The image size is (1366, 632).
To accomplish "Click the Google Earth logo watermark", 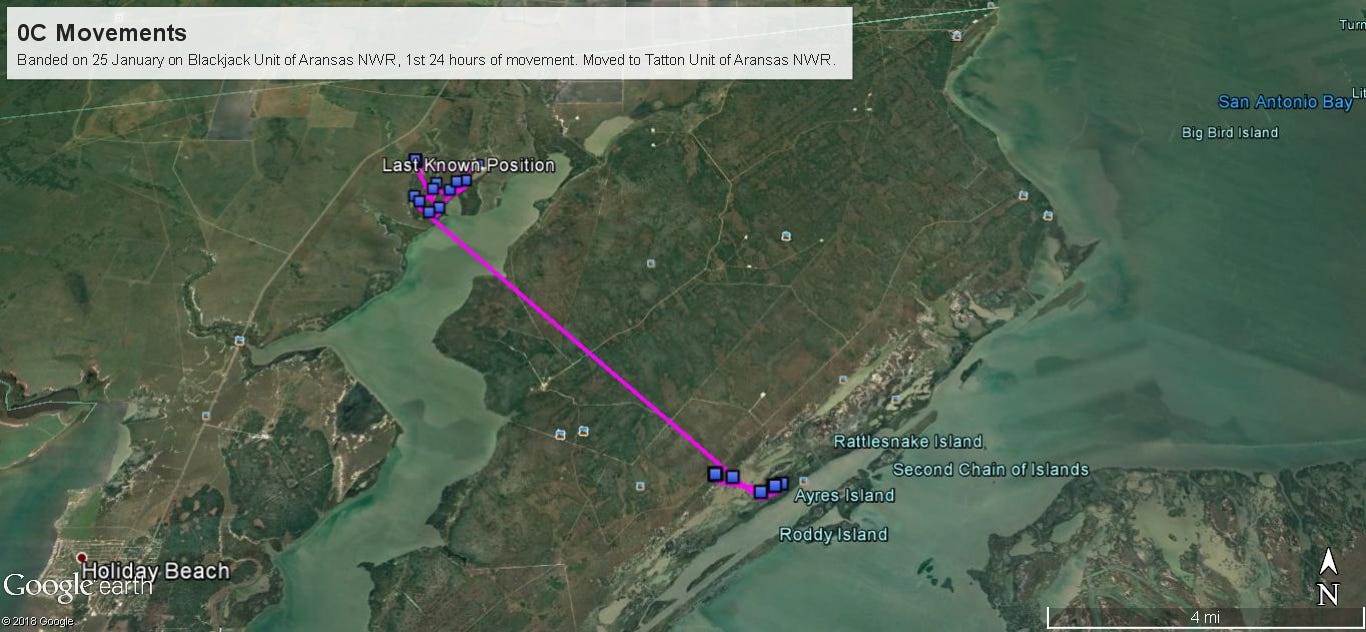I will [77, 586].
